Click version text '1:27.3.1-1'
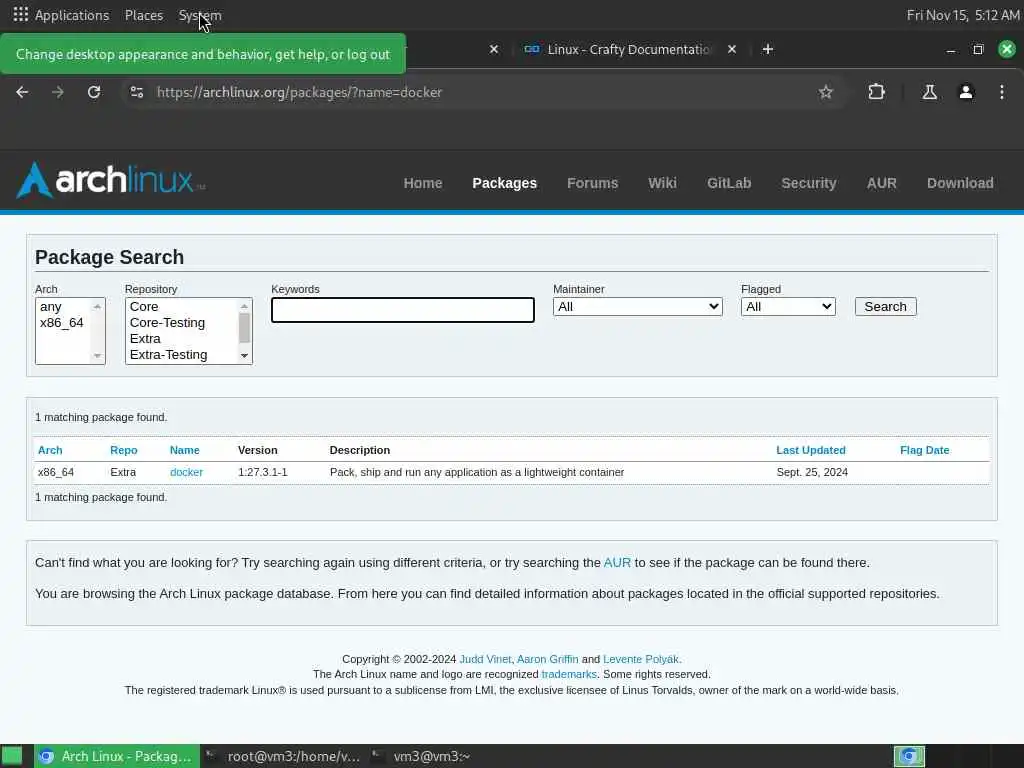1024x768 pixels. (263, 472)
